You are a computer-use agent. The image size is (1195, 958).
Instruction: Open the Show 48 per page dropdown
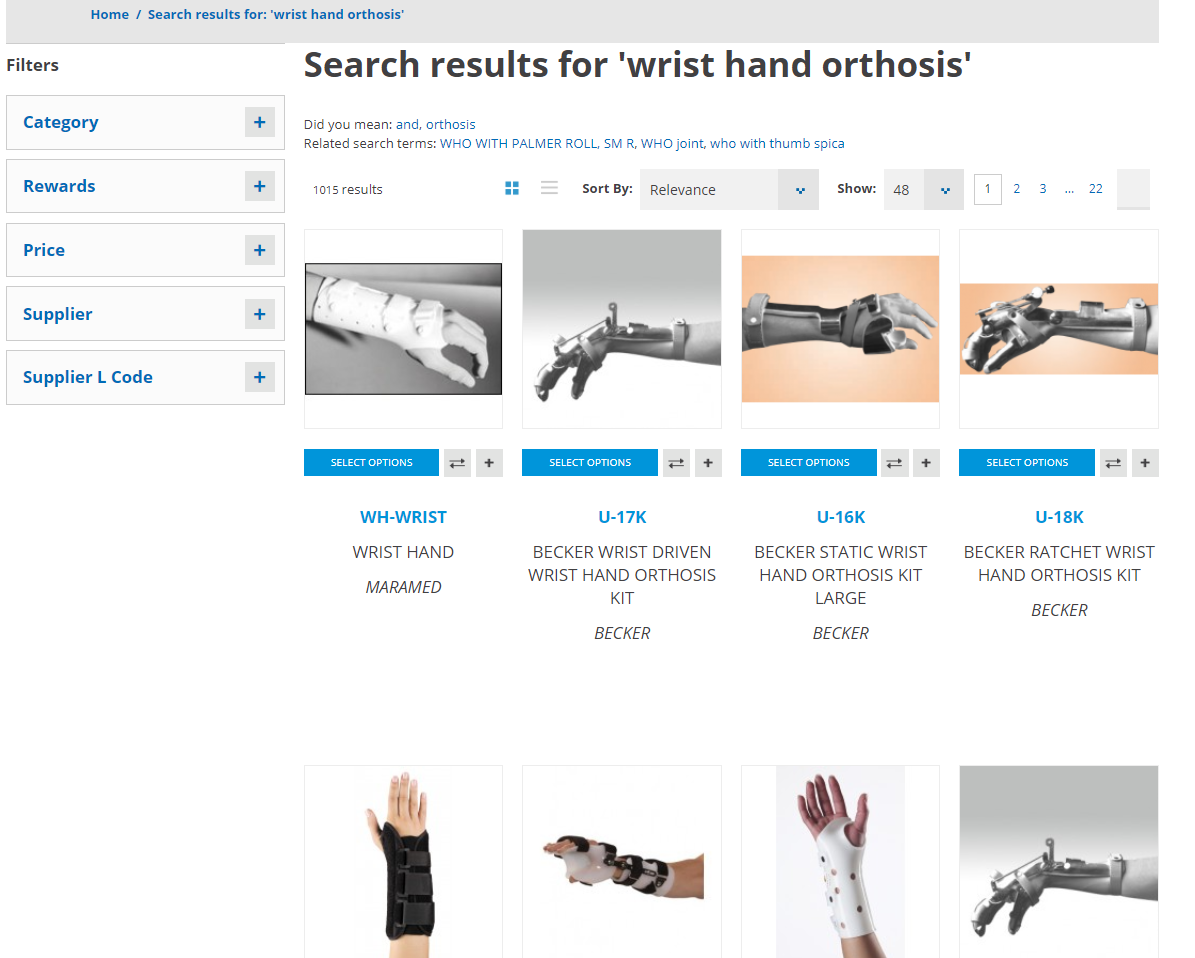(x=924, y=190)
